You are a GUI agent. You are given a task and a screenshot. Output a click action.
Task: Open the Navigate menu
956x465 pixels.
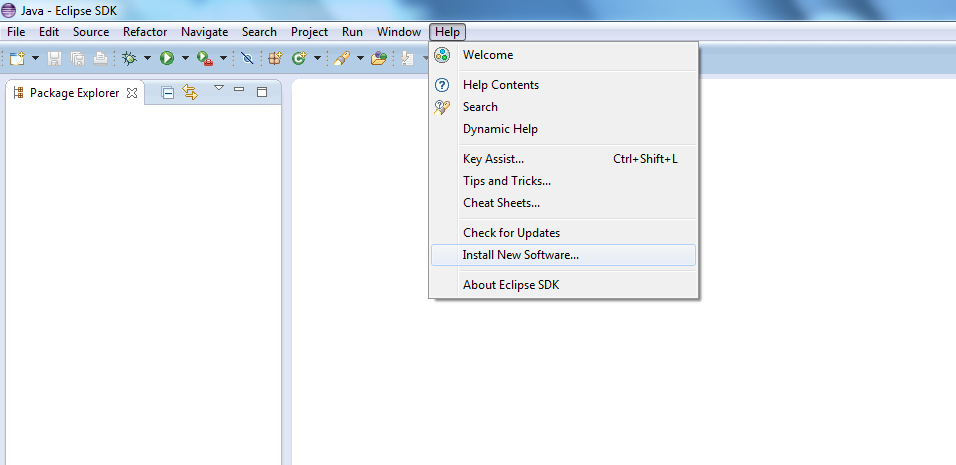pos(204,32)
